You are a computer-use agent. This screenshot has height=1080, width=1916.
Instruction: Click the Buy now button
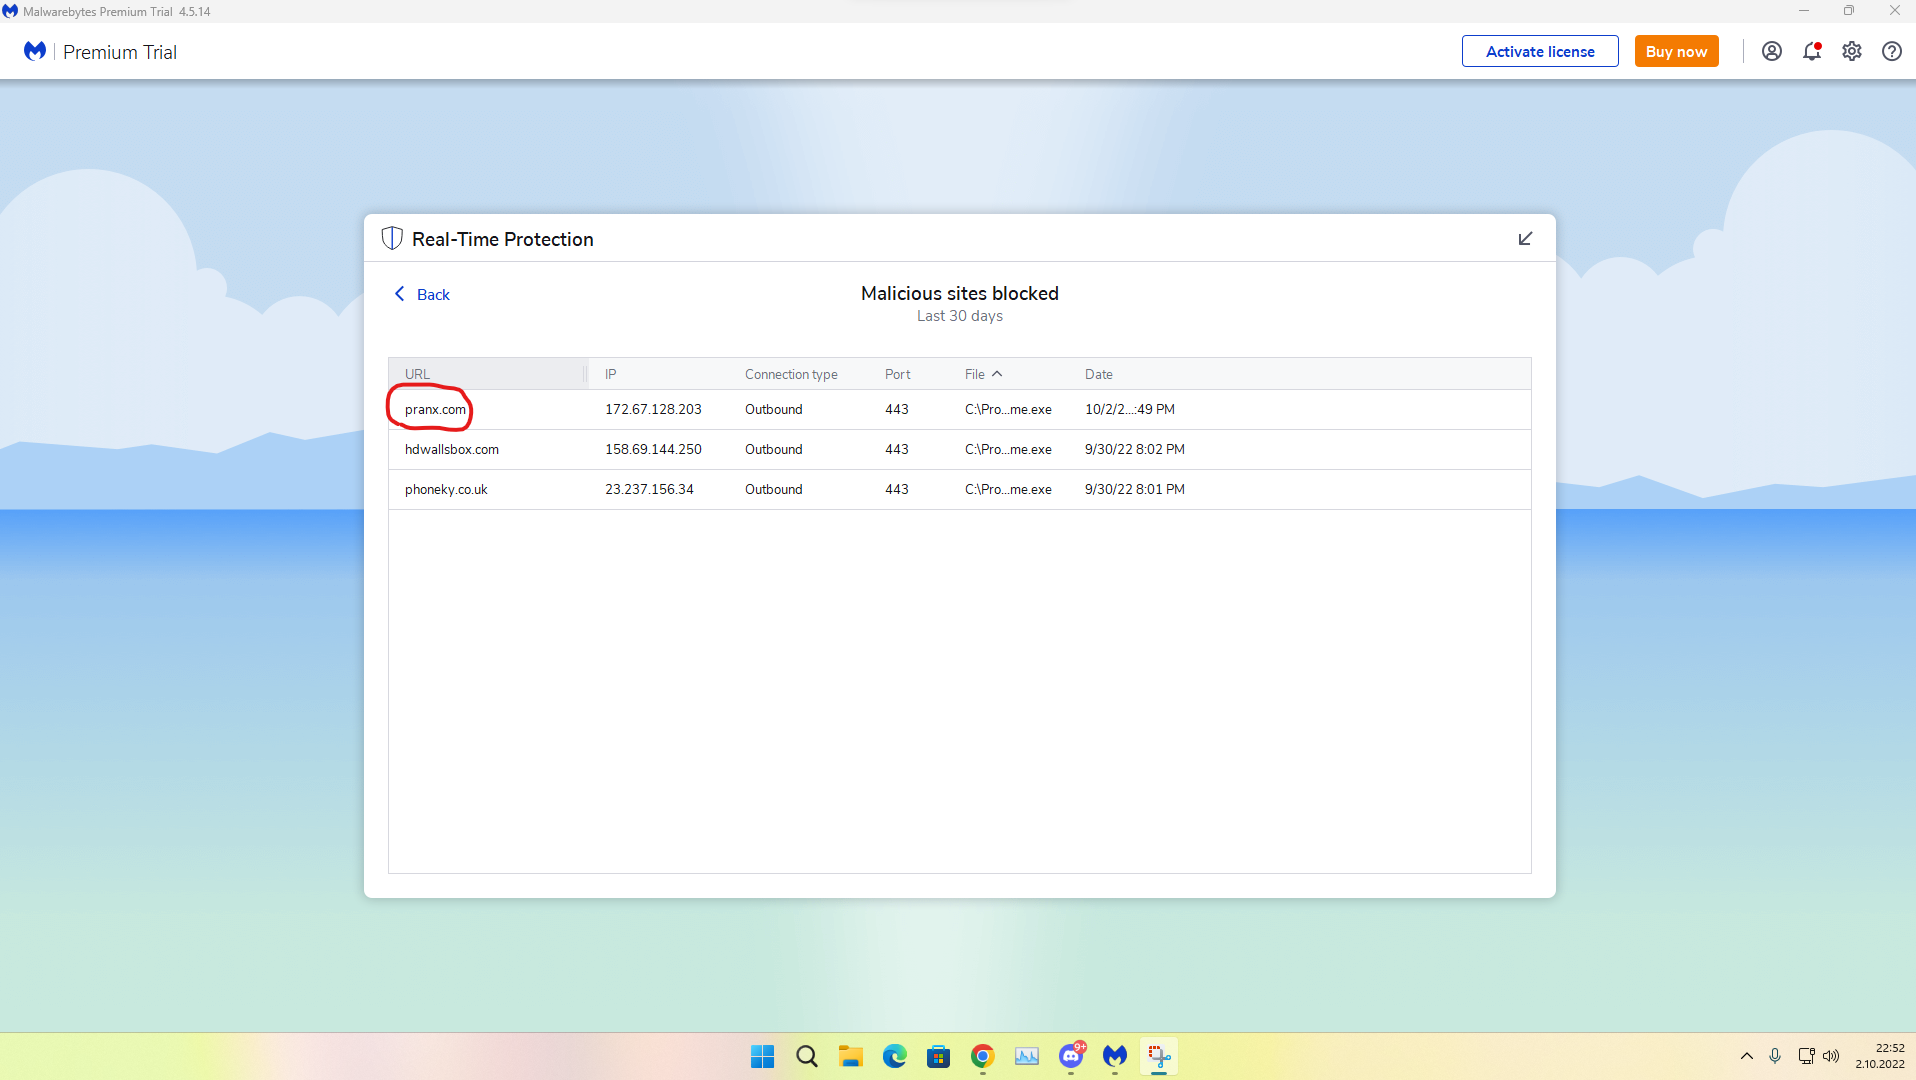coord(1676,51)
